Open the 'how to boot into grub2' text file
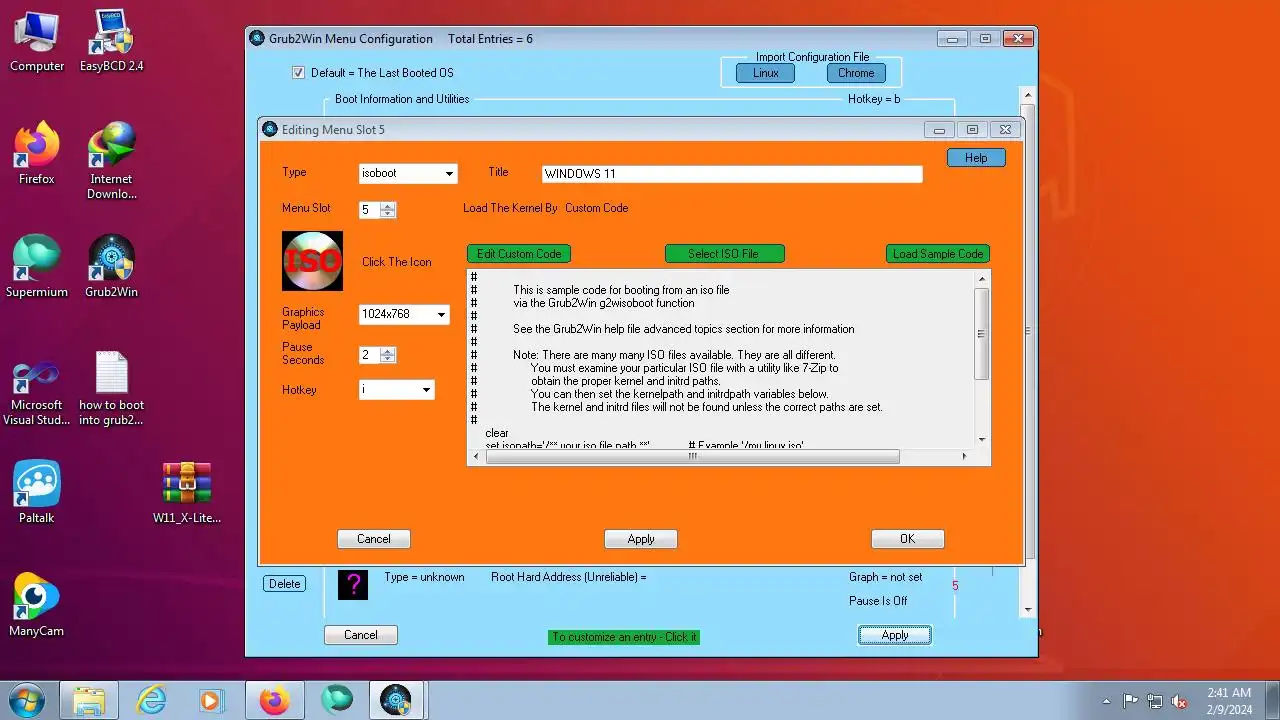 click(111, 388)
